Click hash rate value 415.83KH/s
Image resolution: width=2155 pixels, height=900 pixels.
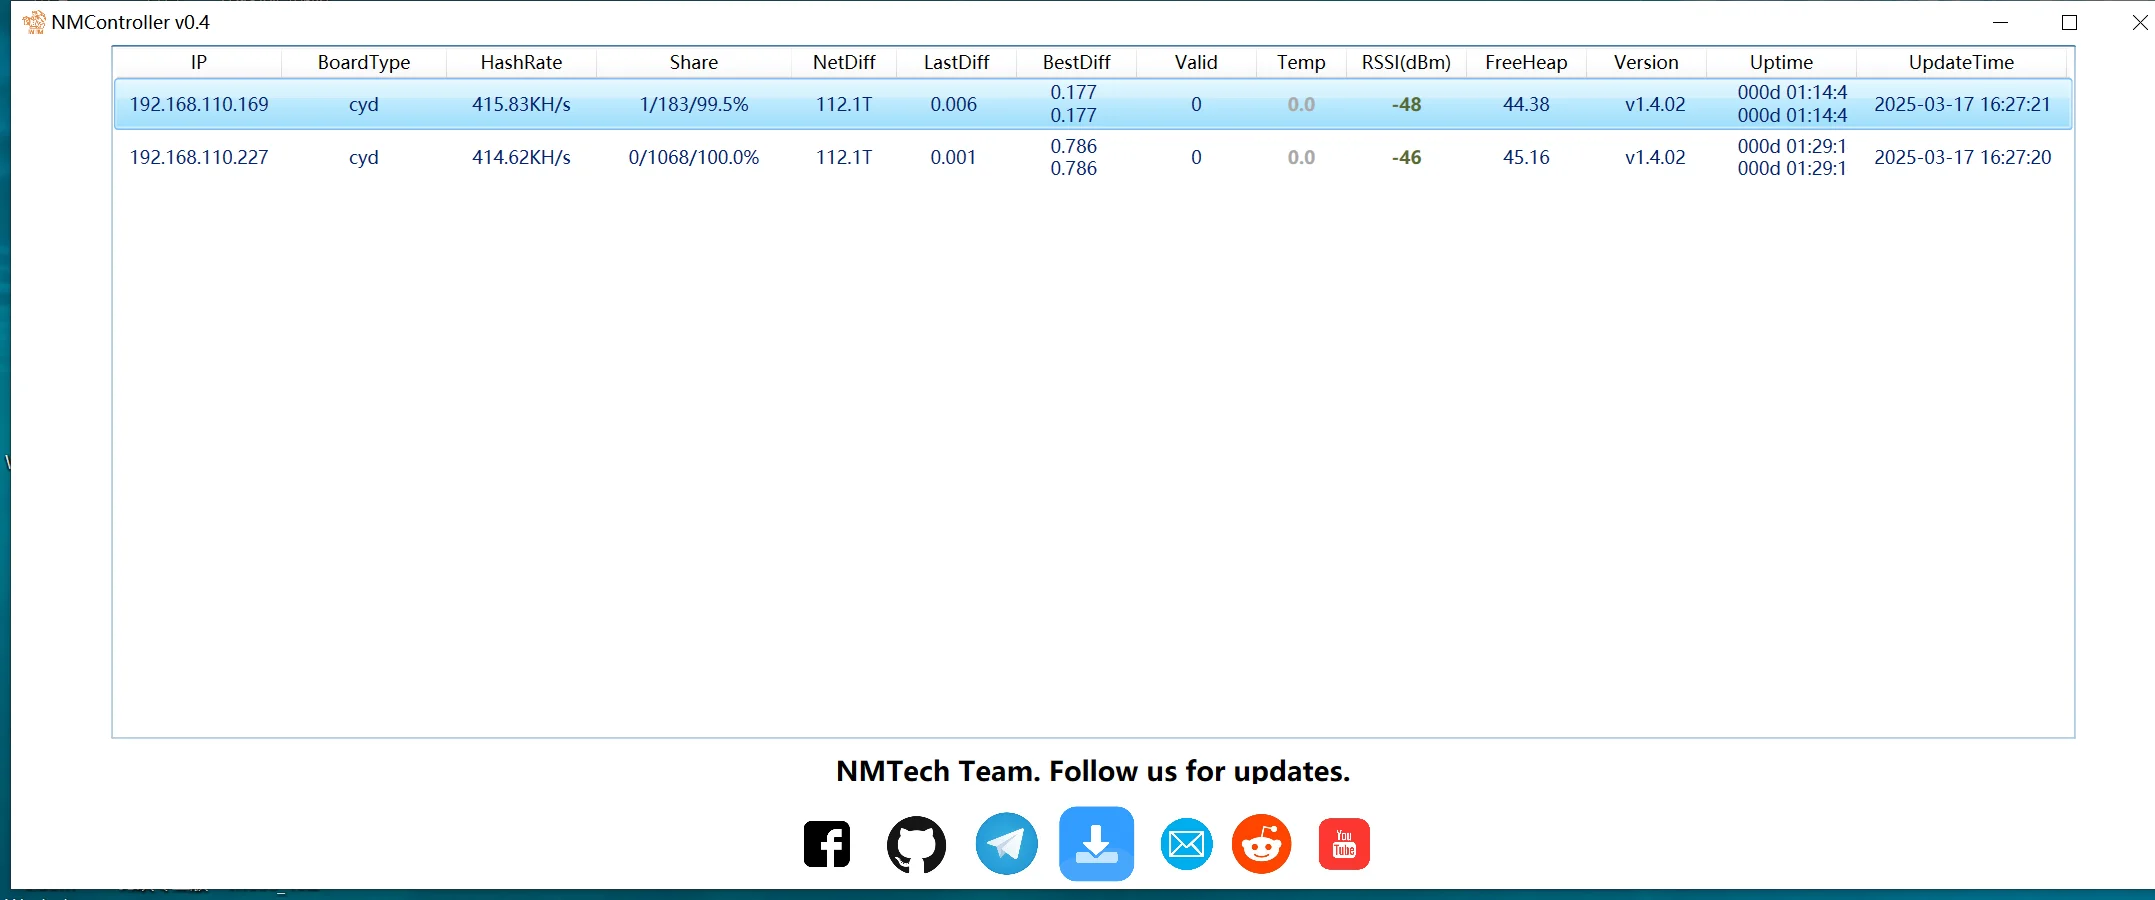(x=521, y=104)
